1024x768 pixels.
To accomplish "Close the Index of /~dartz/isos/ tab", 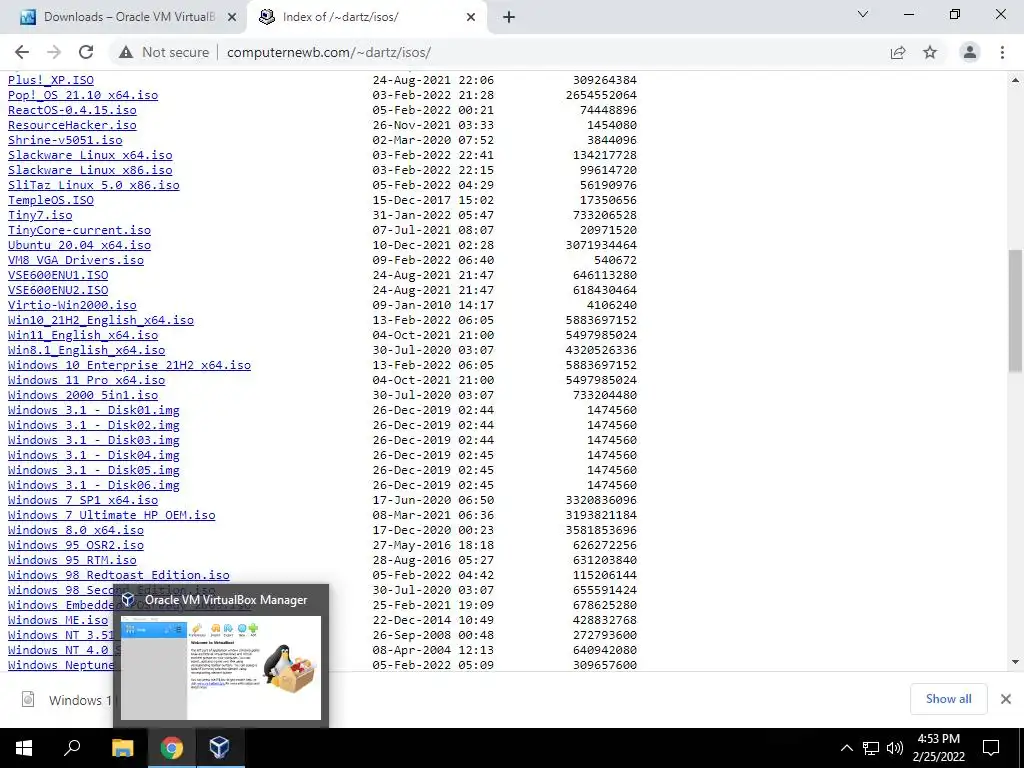I will [471, 18].
